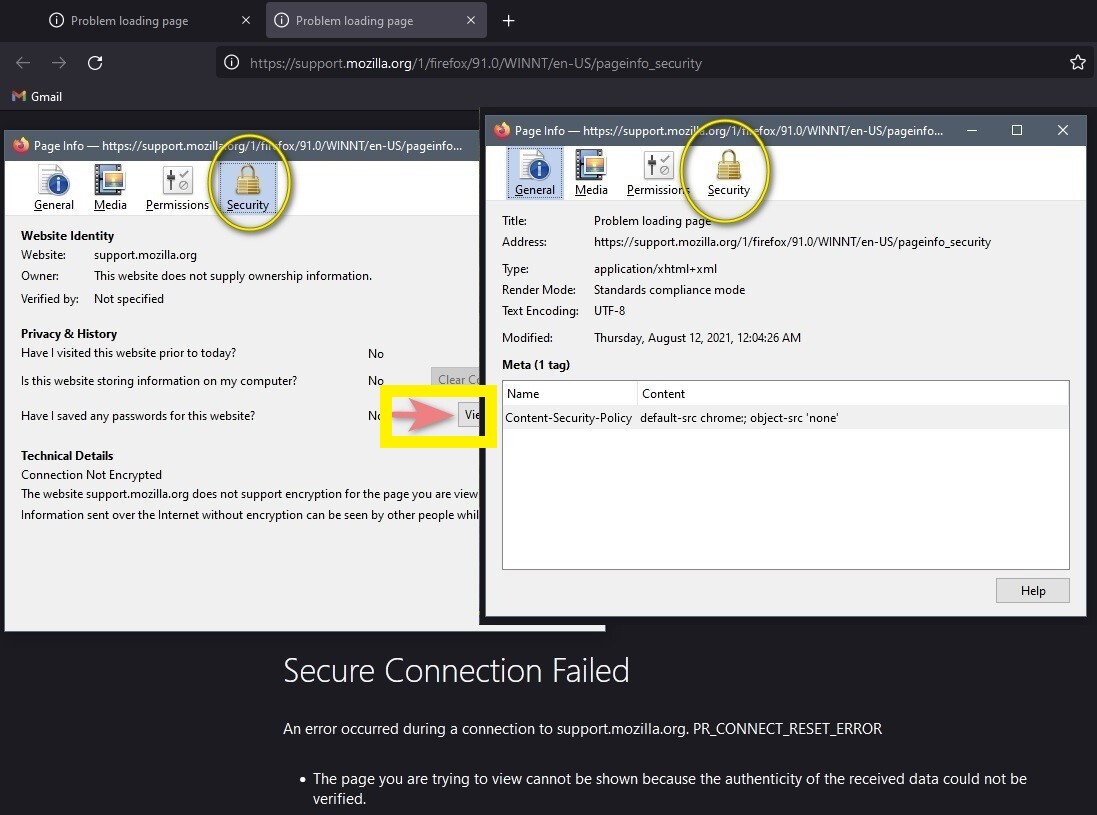Screen dimensions: 1097x815
Task: Click 'Secure Connection Failed' page heading
Action: (456, 670)
